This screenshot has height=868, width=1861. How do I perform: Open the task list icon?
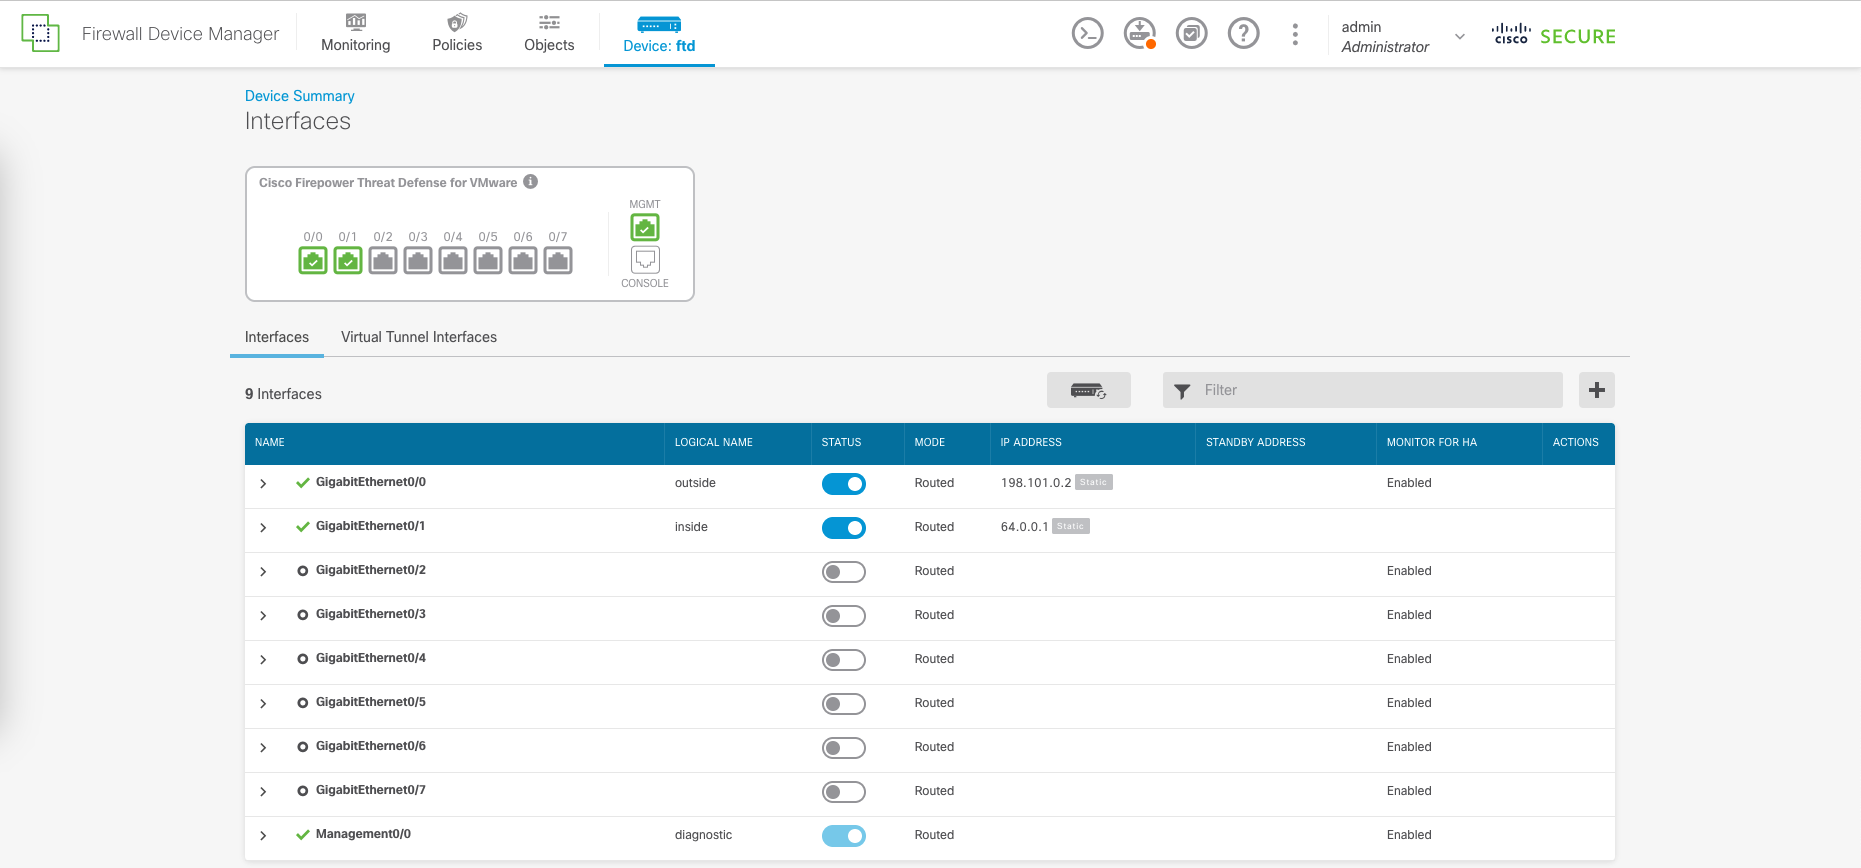tap(1191, 34)
